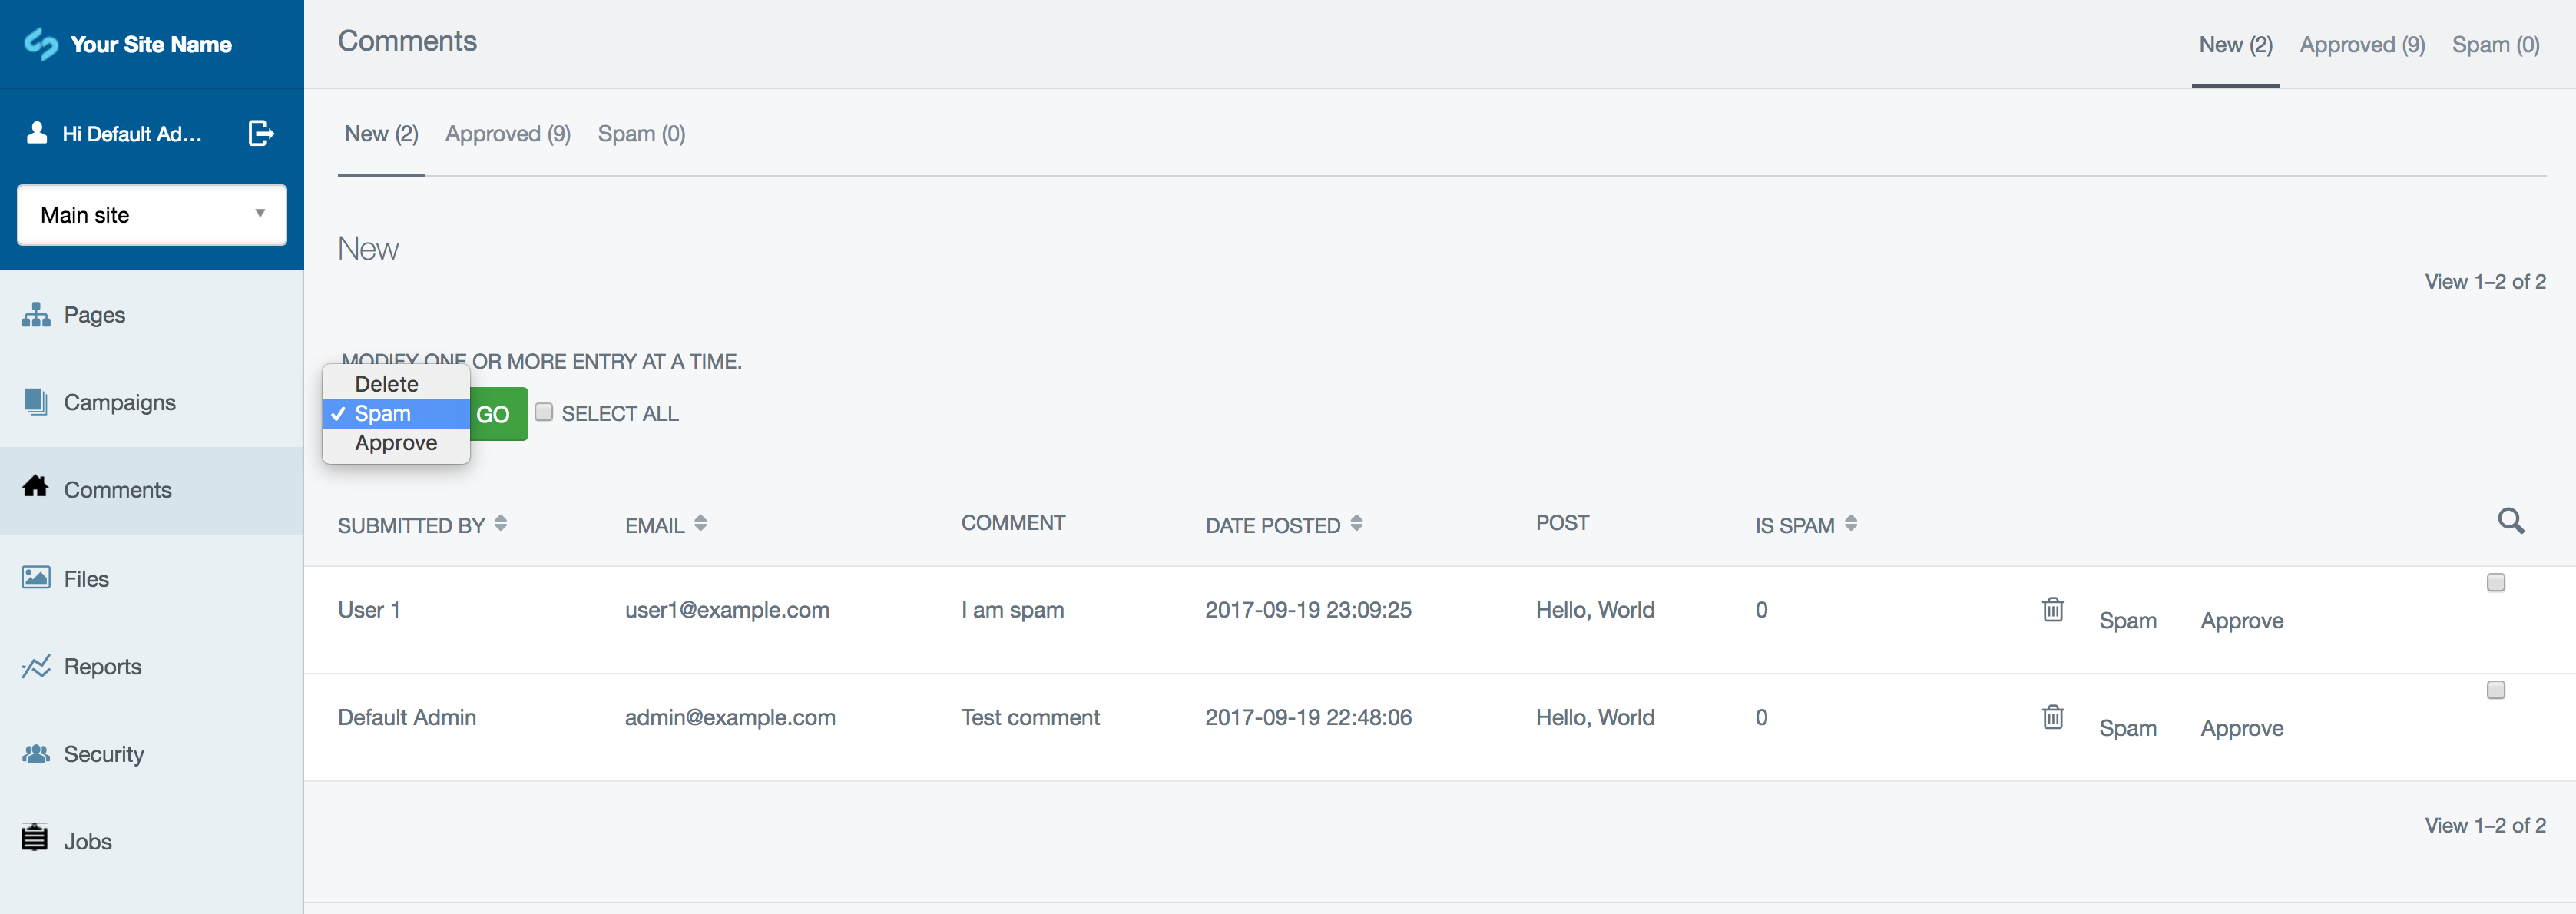Click the Reports sidebar icon
This screenshot has height=914, width=2576.
[36, 666]
